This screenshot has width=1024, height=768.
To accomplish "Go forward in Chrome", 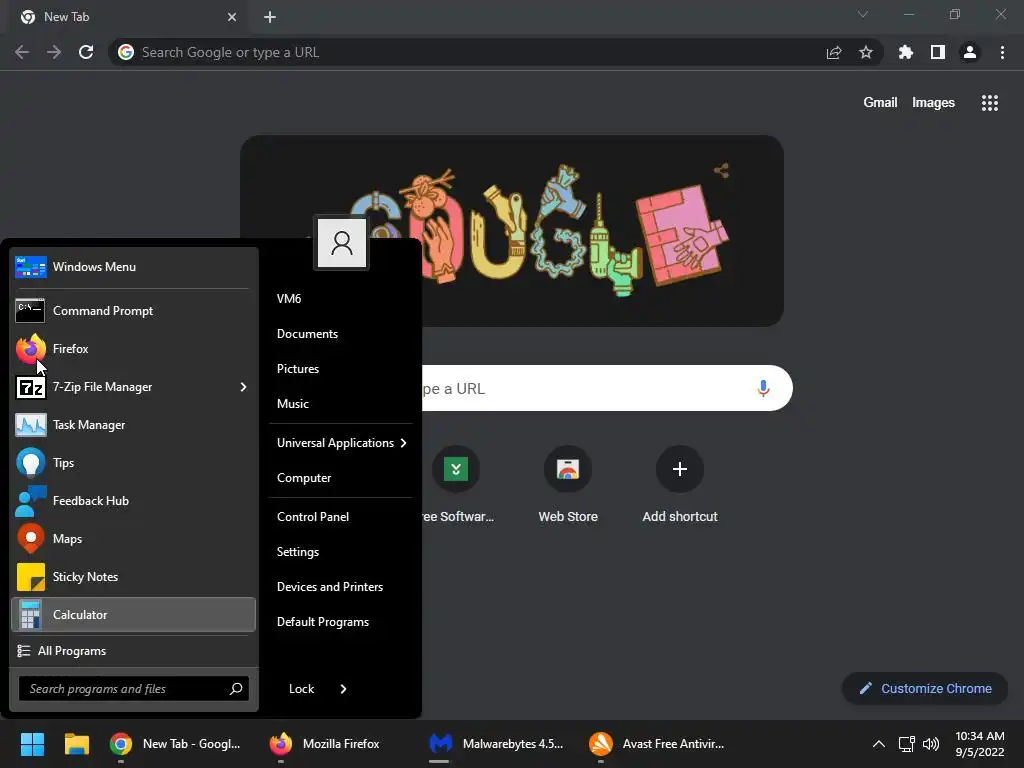I will tap(54, 52).
